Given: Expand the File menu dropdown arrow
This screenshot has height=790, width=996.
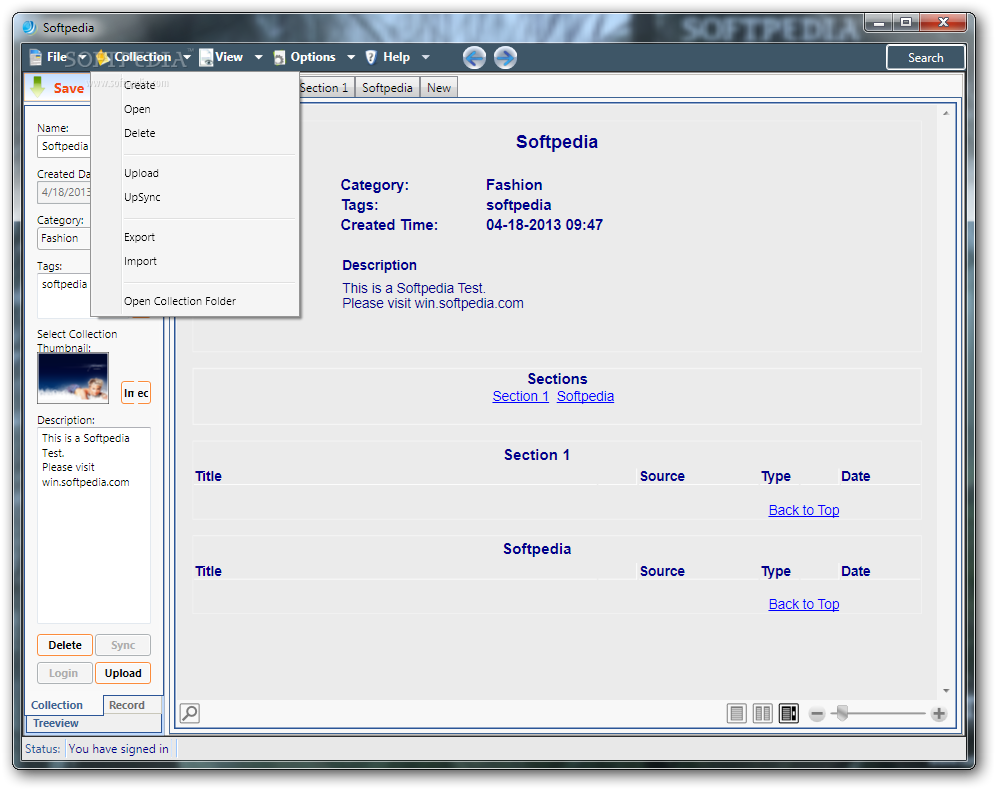Looking at the screenshot, I should 83,57.
